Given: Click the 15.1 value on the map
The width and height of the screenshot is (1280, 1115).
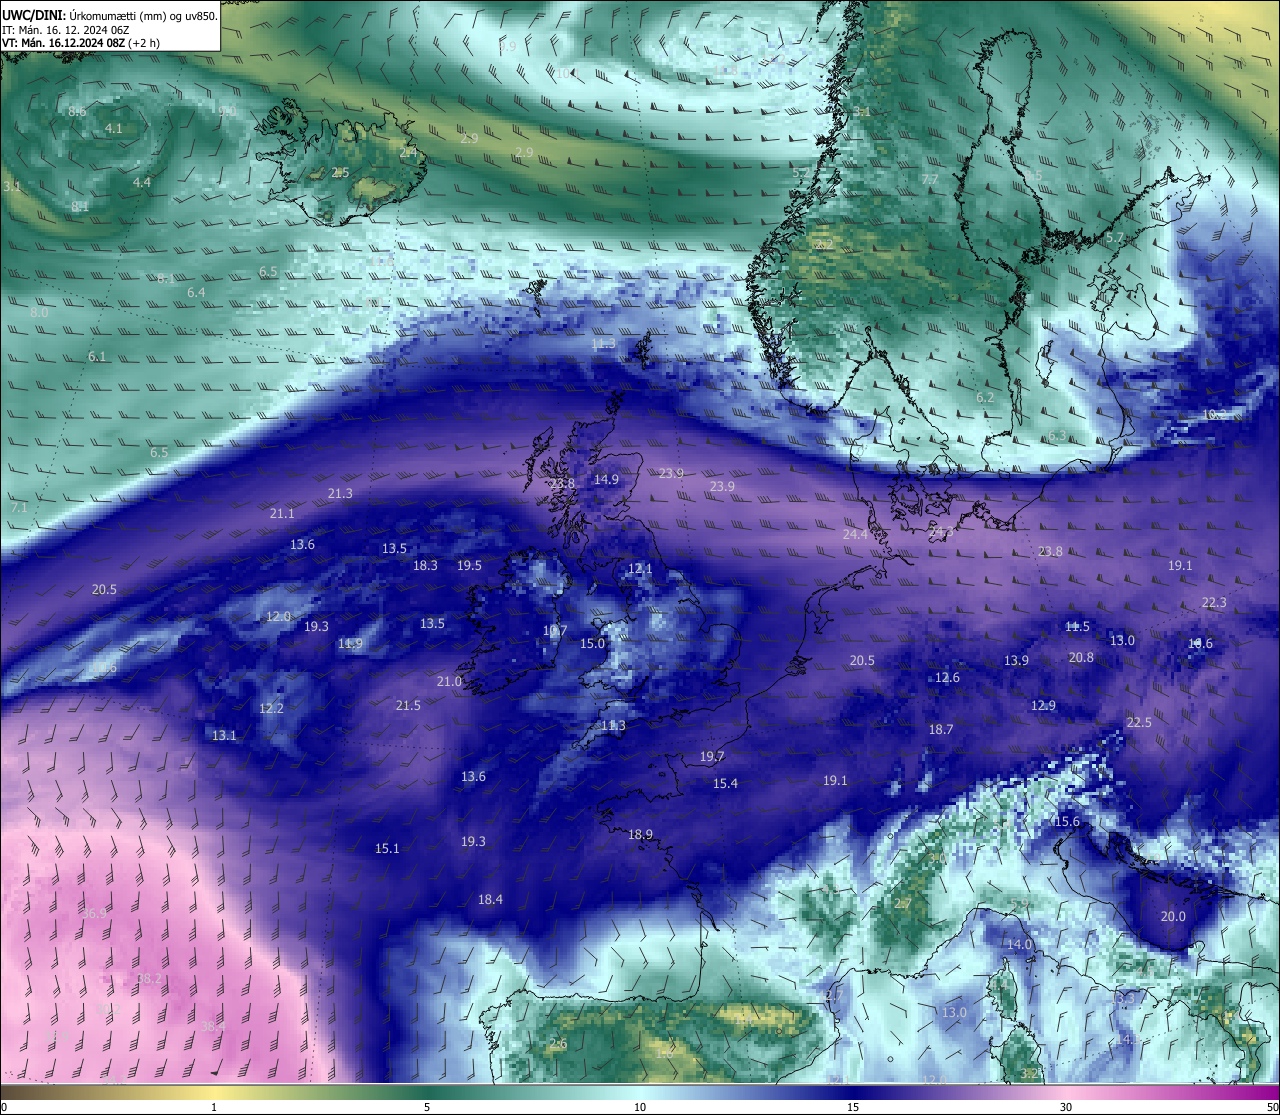Looking at the screenshot, I should pos(387,848).
